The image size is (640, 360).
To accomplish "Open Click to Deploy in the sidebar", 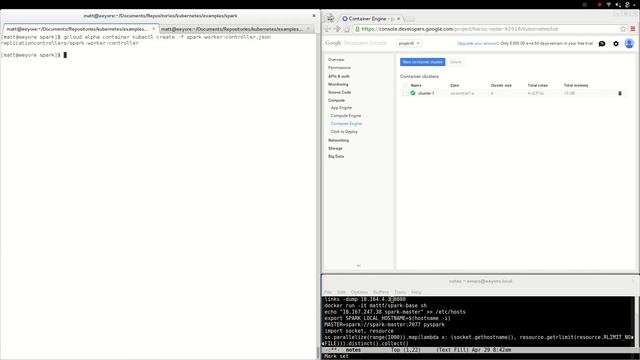I will (x=344, y=132).
